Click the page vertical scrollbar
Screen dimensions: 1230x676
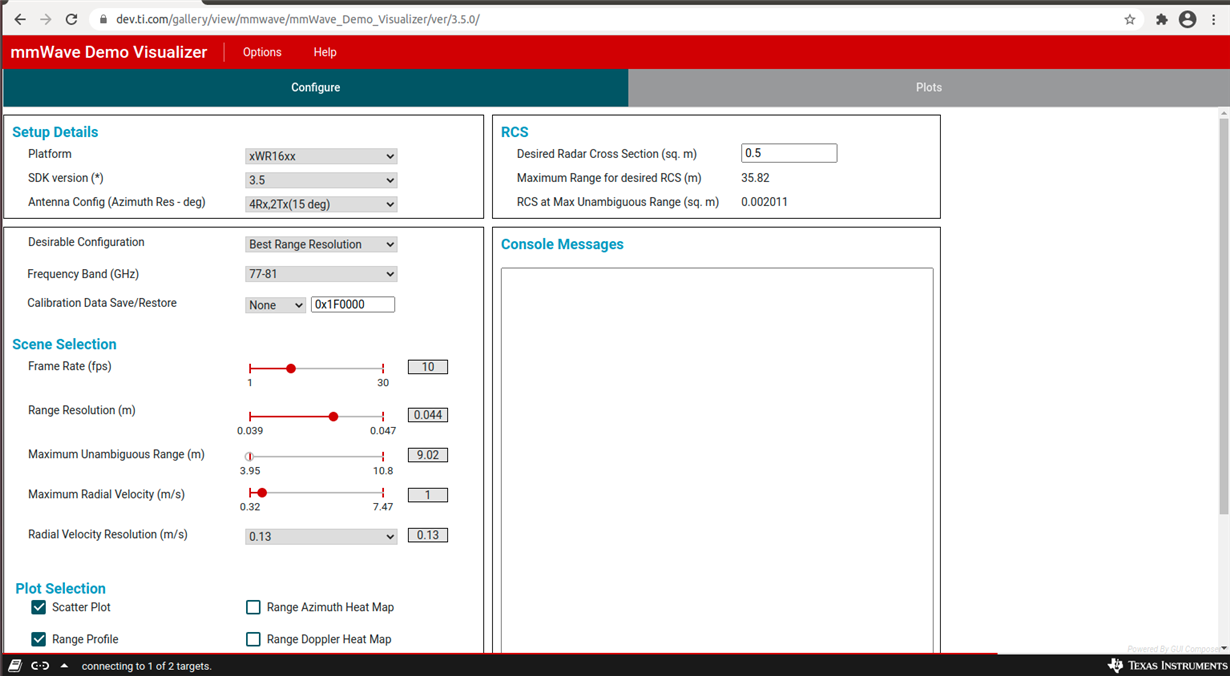click(1224, 316)
